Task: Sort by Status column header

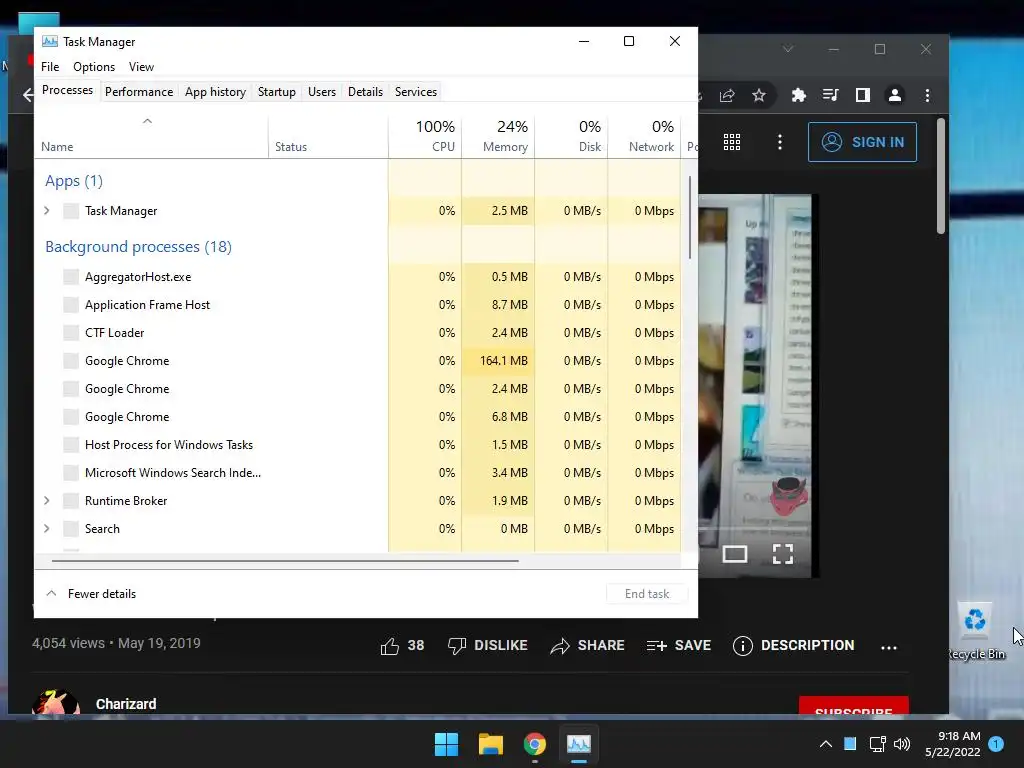Action: click(328, 136)
